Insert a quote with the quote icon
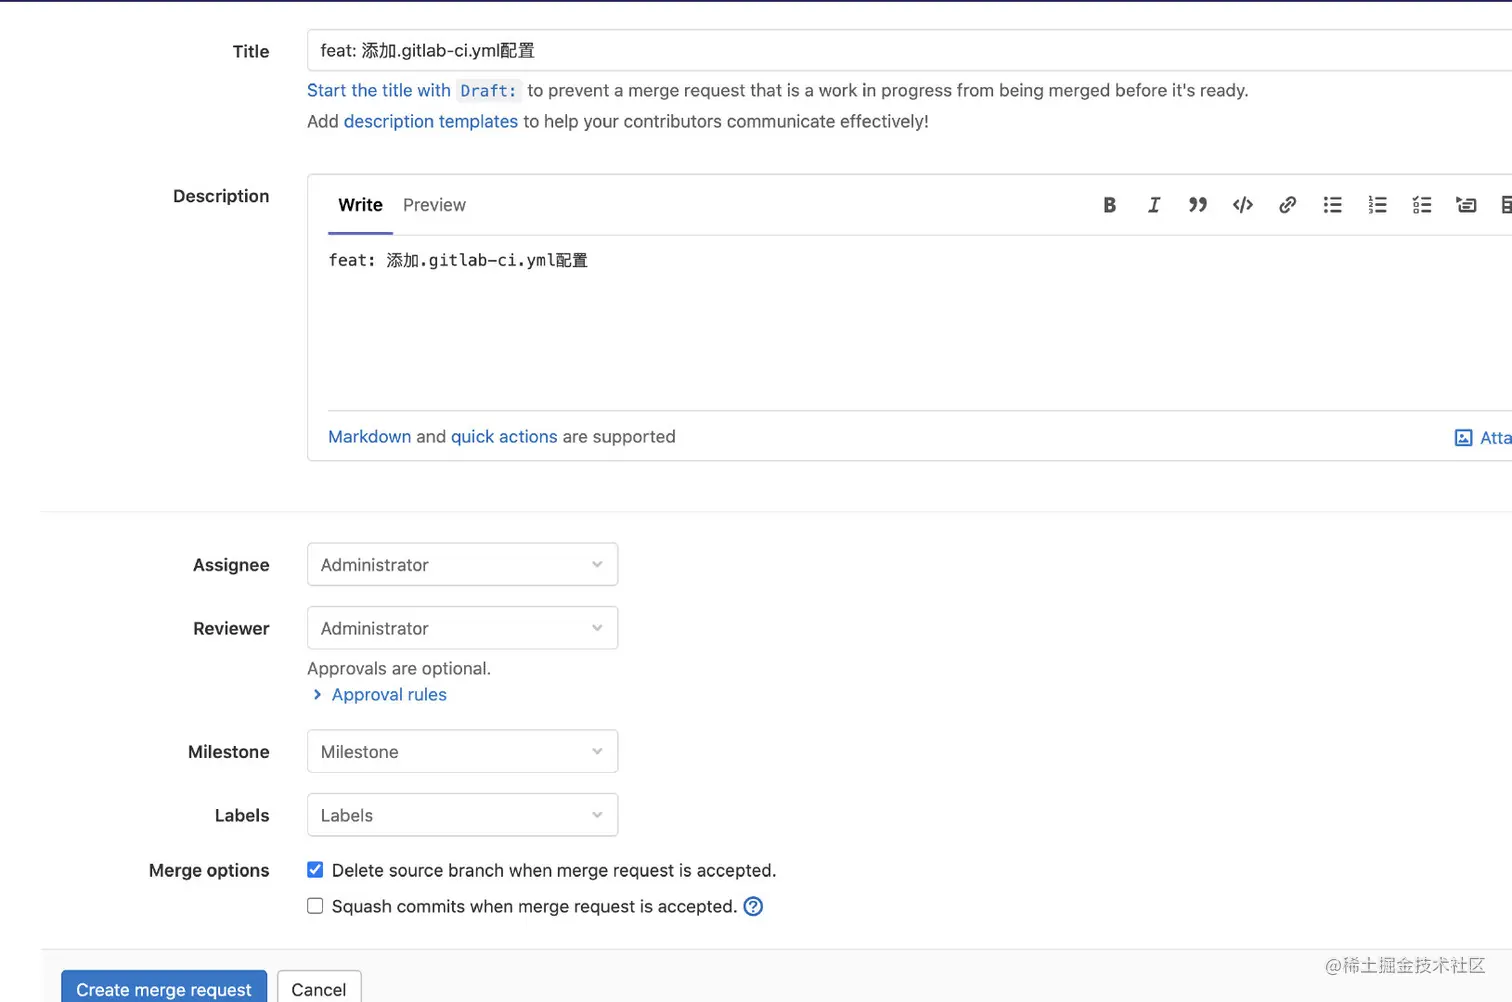The height and width of the screenshot is (1002, 1512). point(1198,205)
